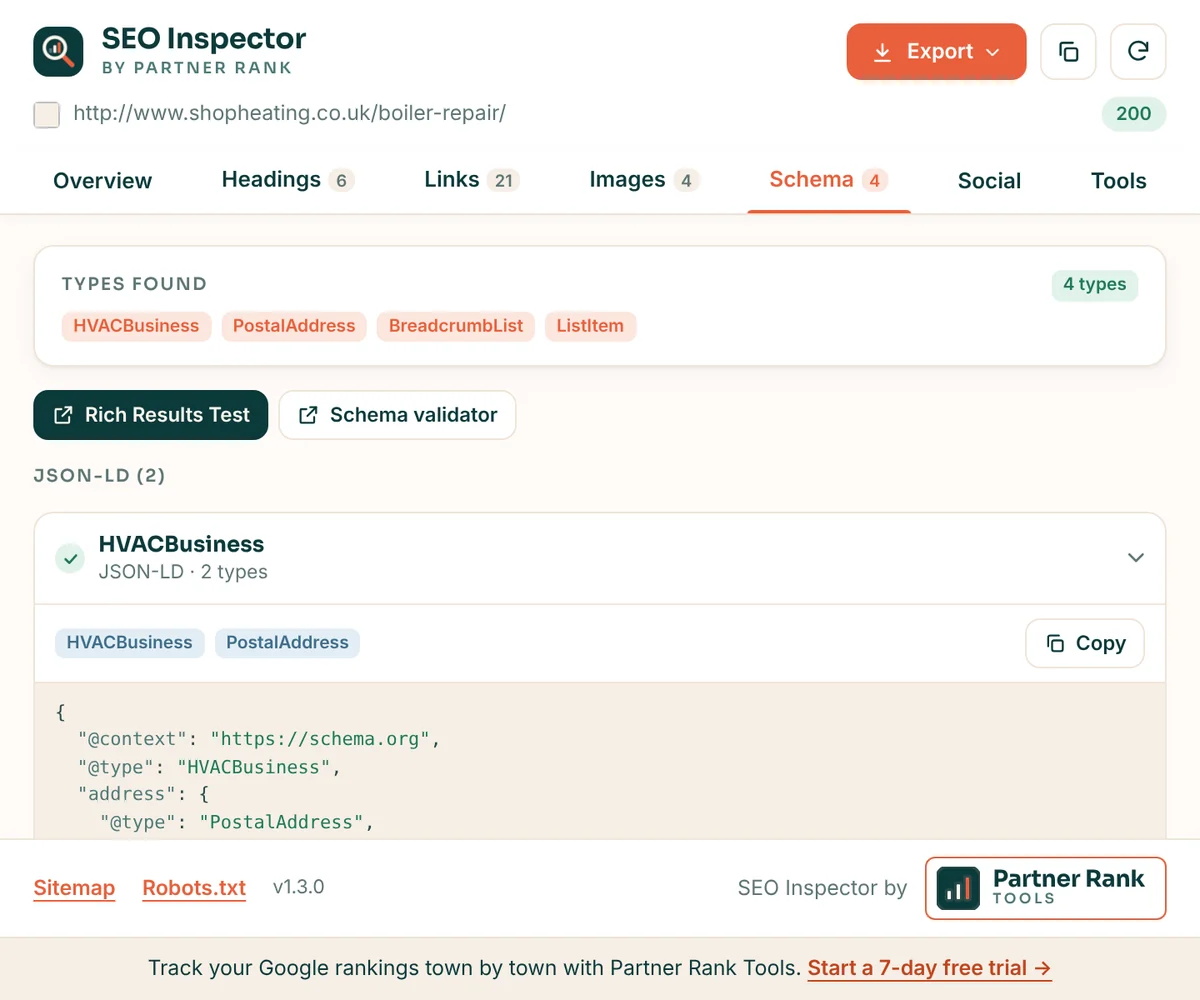This screenshot has width=1200, height=1000.
Task: Click the green valid checkmark on HVACBusiness
Action: coord(70,558)
